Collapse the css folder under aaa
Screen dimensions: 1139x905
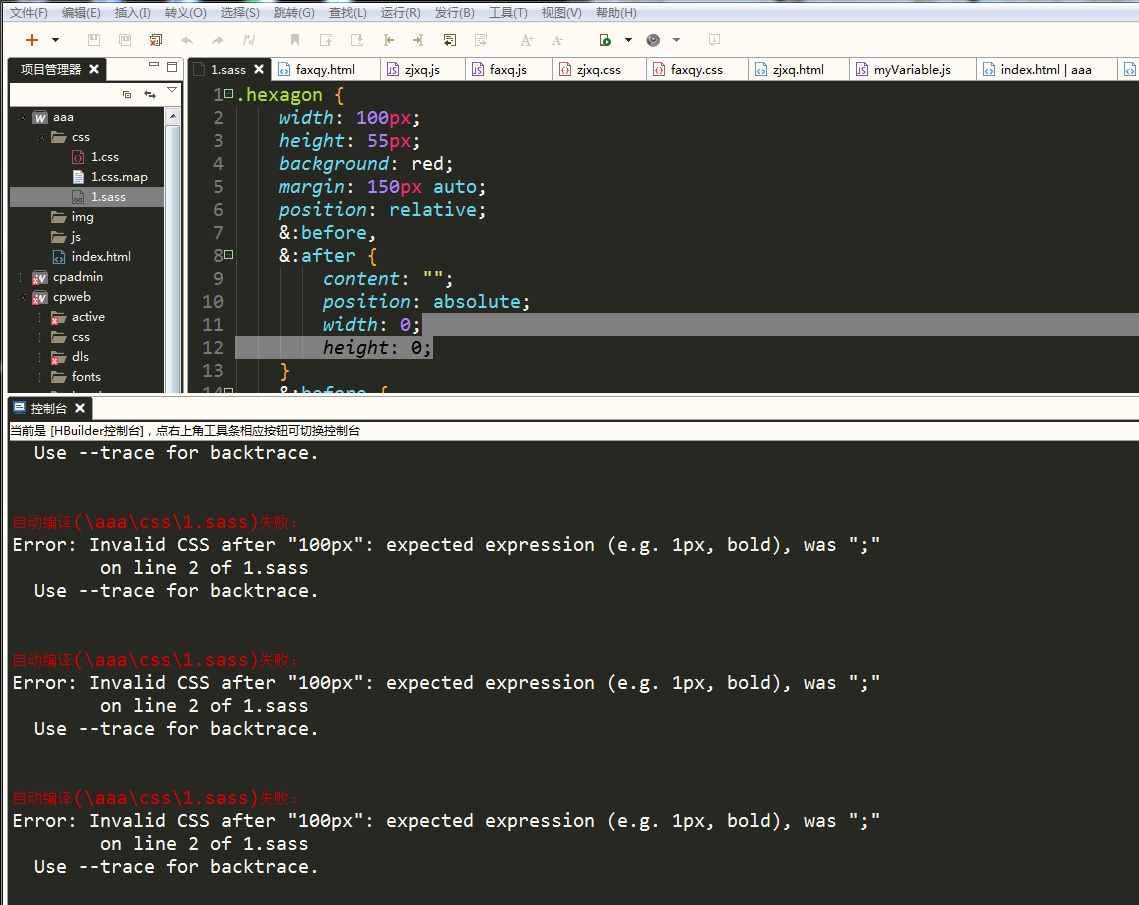coord(41,137)
